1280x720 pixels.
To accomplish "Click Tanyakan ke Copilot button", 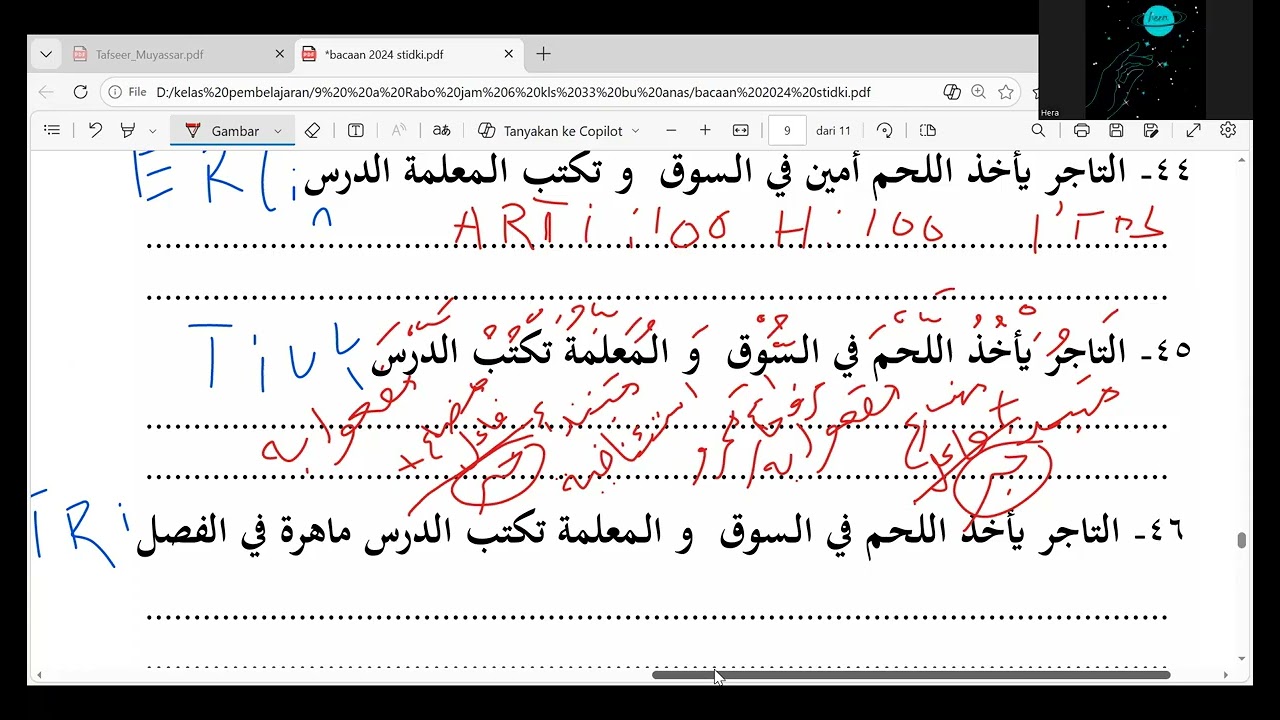I will point(551,131).
